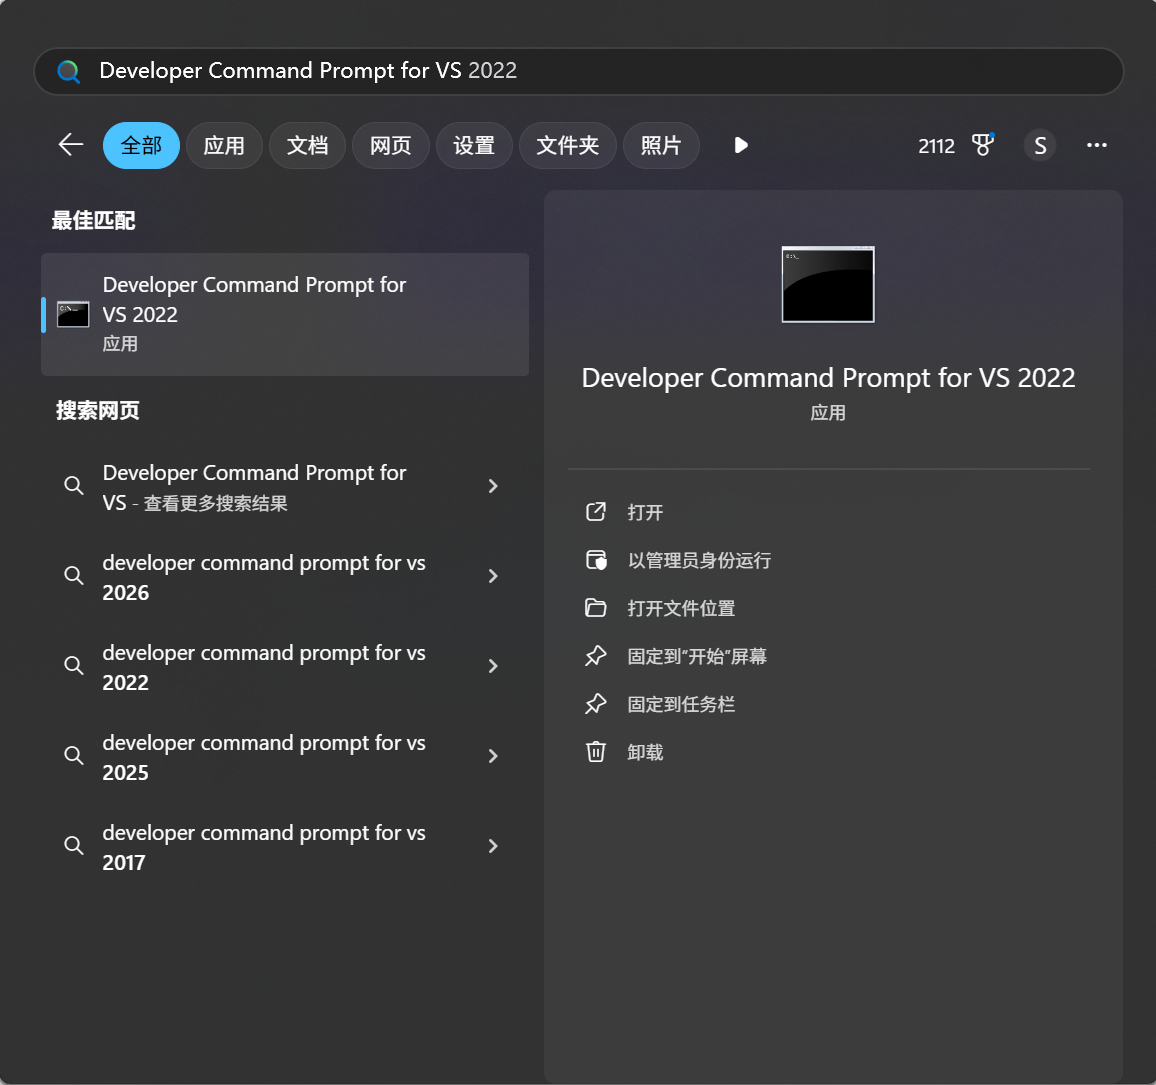Open the S account avatar
The height and width of the screenshot is (1085, 1156).
1040,145
